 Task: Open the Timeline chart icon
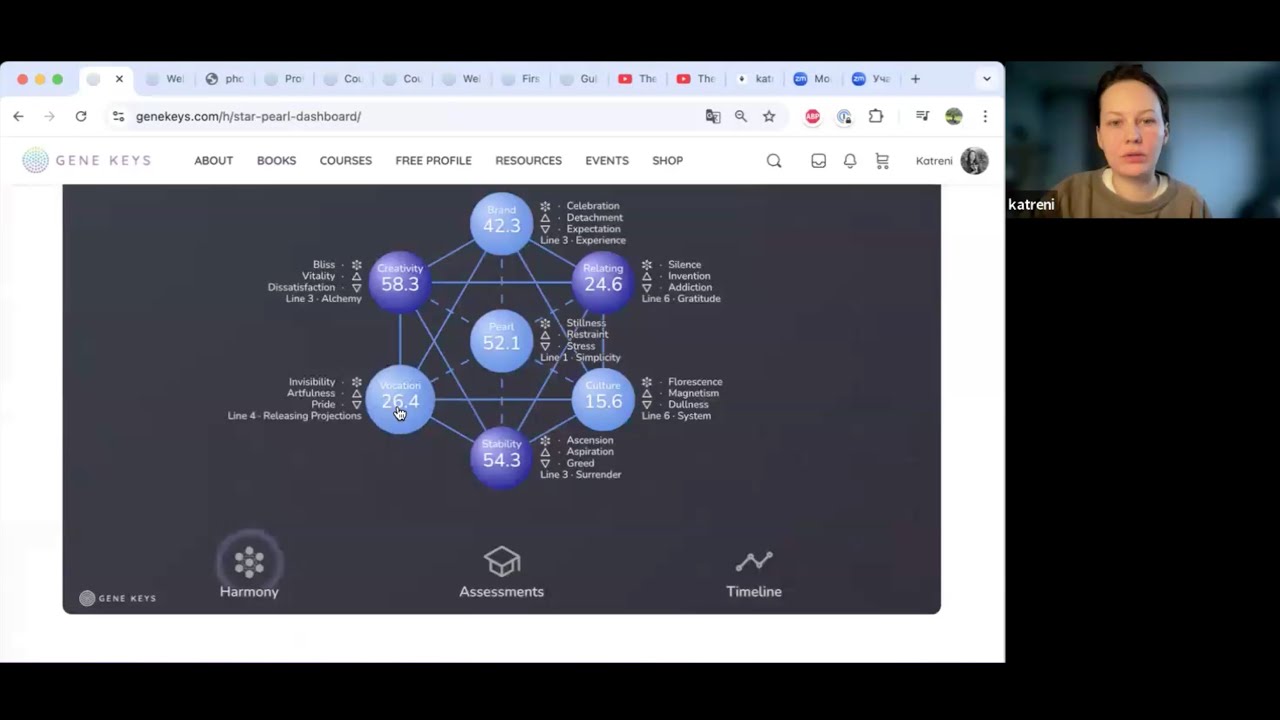point(754,561)
